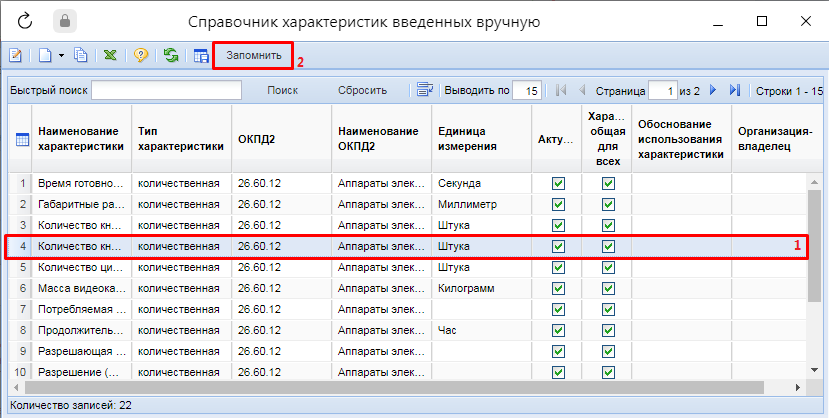Click the copy record icon
Image resolution: width=829 pixels, height=418 pixels.
tap(80, 56)
